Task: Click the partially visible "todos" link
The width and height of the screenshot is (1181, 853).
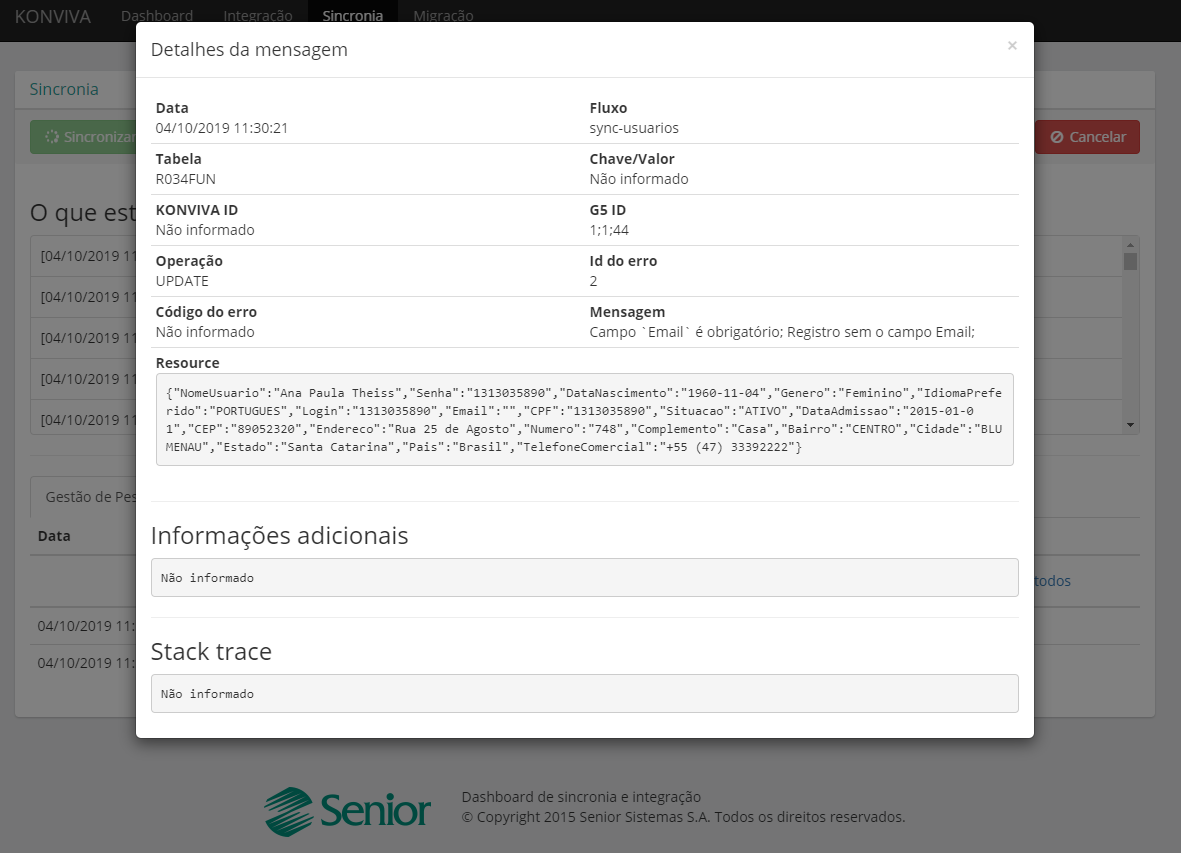Action: 1052,581
